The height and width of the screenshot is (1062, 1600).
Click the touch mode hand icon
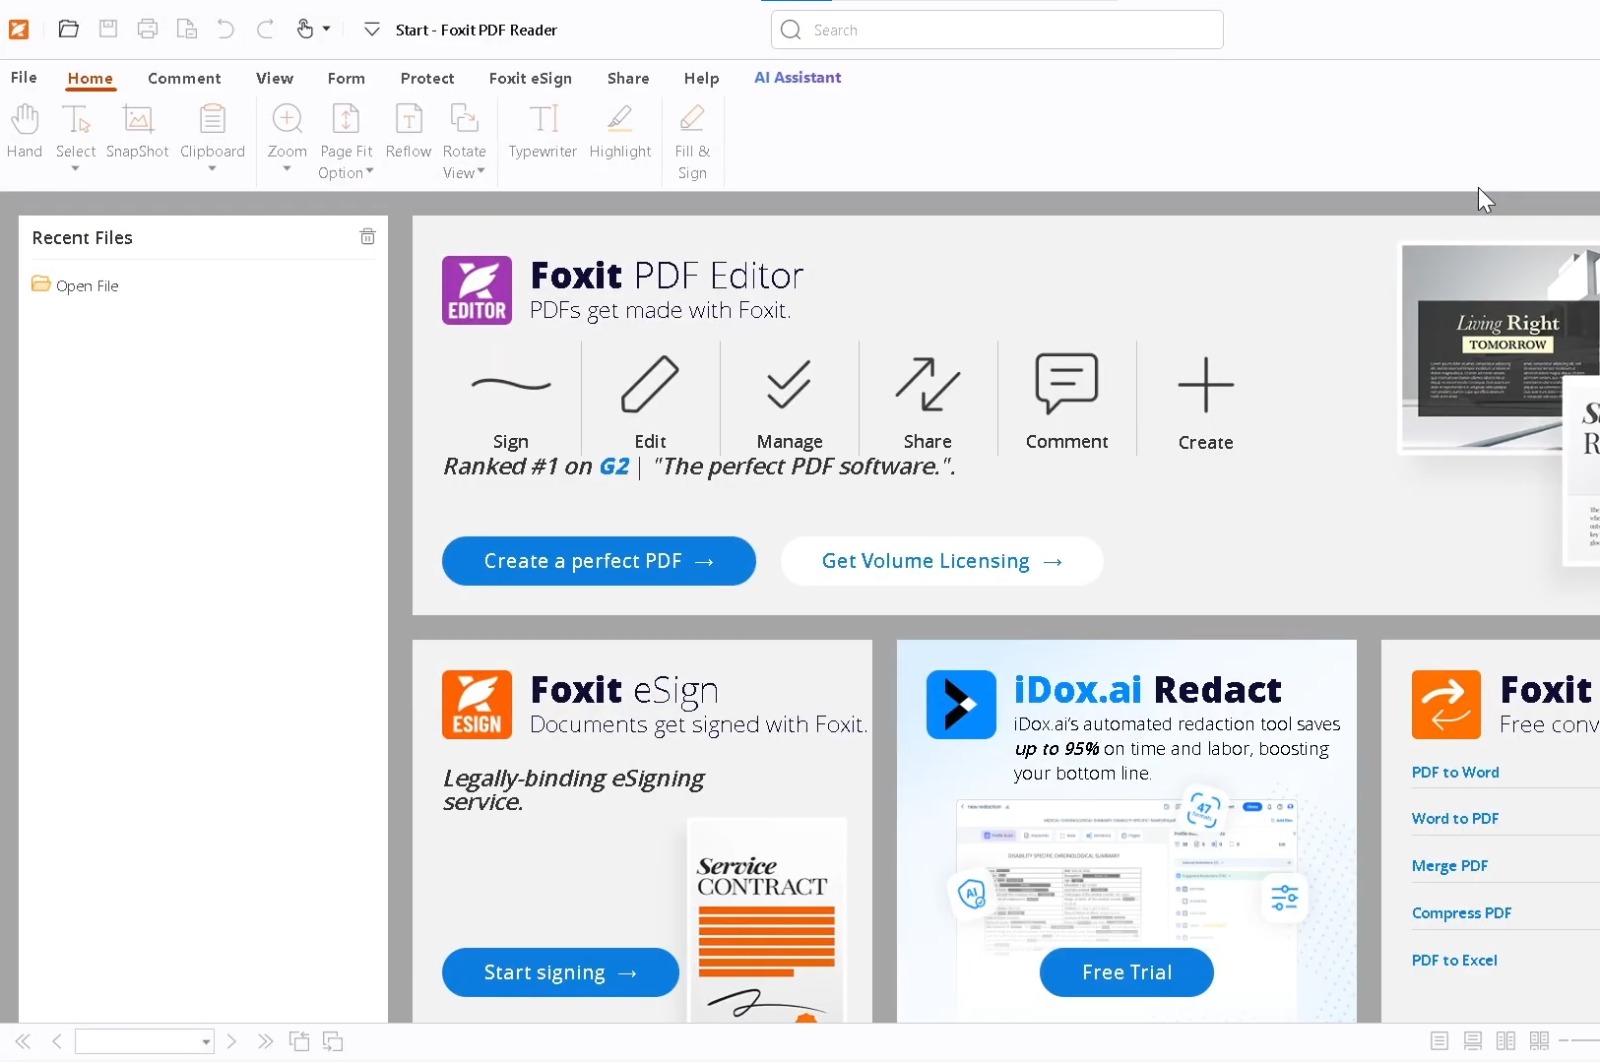coord(305,29)
